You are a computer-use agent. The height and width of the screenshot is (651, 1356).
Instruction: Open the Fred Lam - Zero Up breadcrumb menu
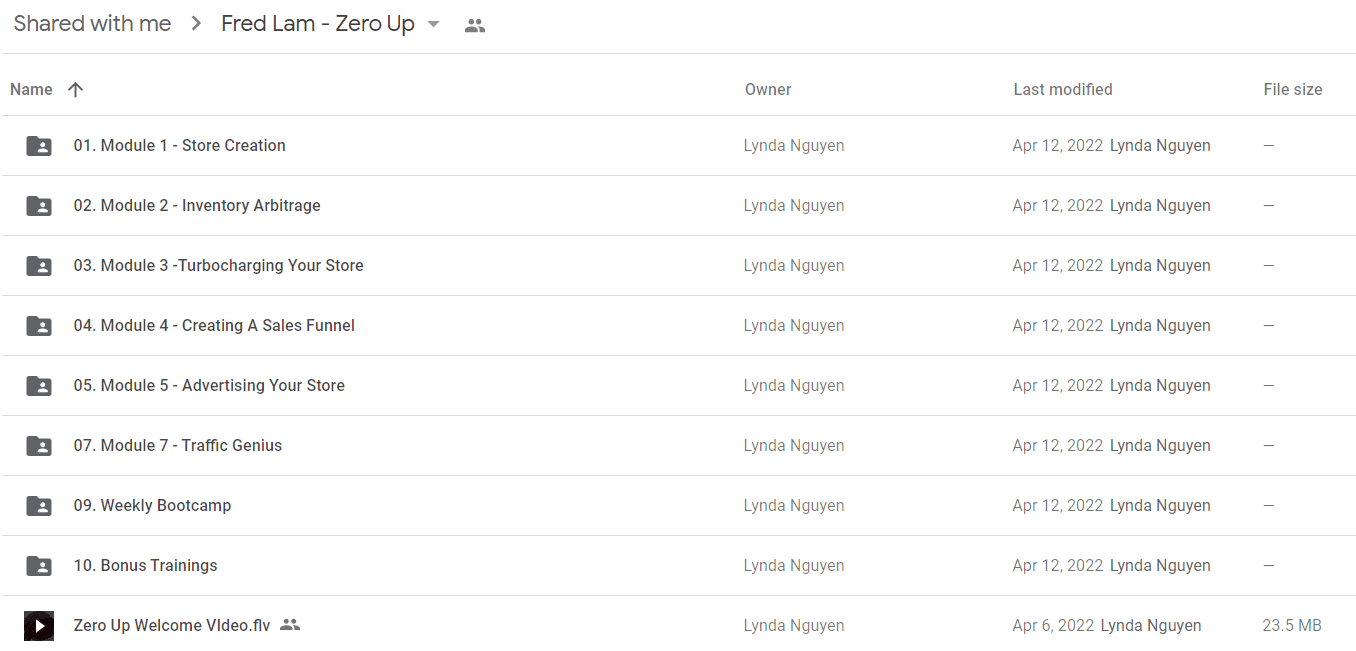(x=318, y=24)
